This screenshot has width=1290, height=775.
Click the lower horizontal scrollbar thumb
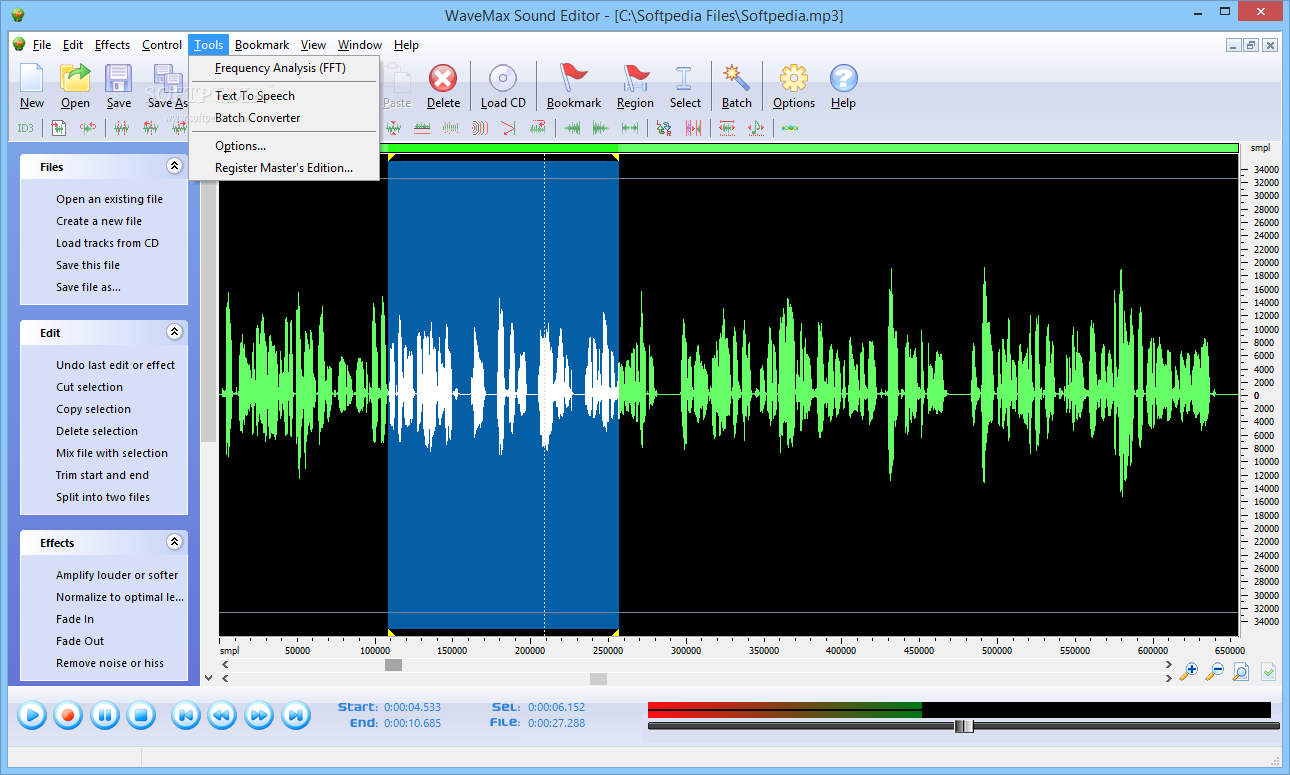598,679
